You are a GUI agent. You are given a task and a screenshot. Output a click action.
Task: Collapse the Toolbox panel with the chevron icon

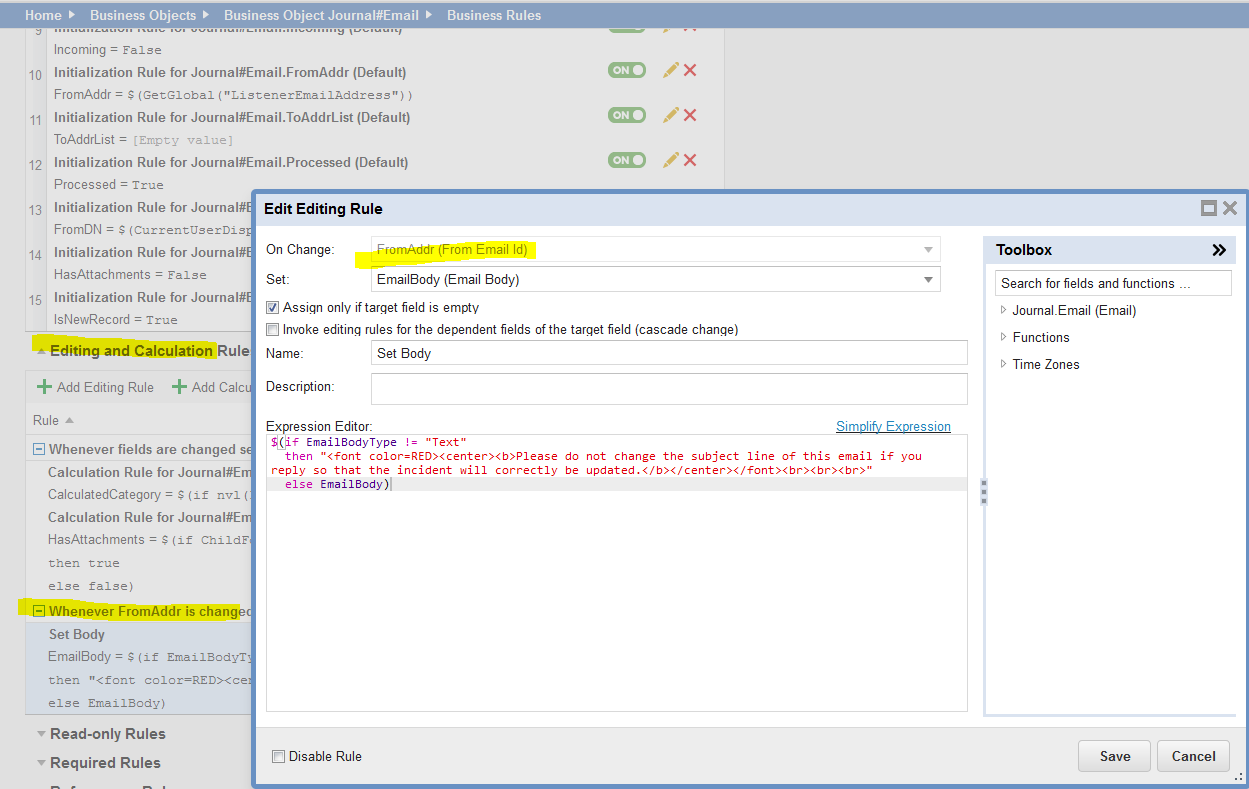click(x=1218, y=250)
